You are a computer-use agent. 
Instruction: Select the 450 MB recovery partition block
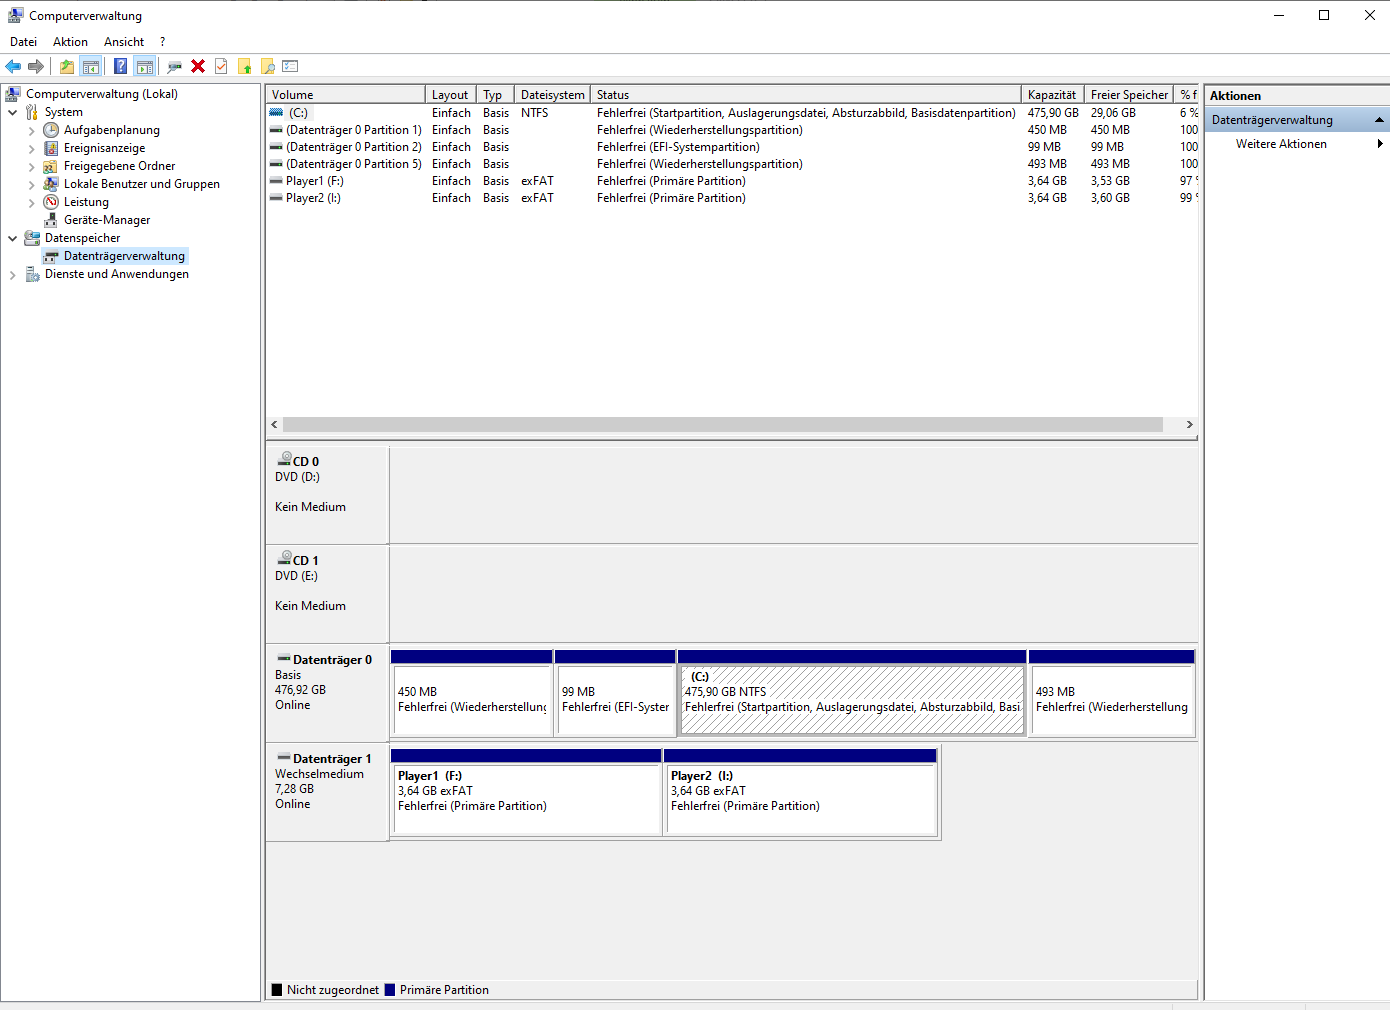(472, 693)
